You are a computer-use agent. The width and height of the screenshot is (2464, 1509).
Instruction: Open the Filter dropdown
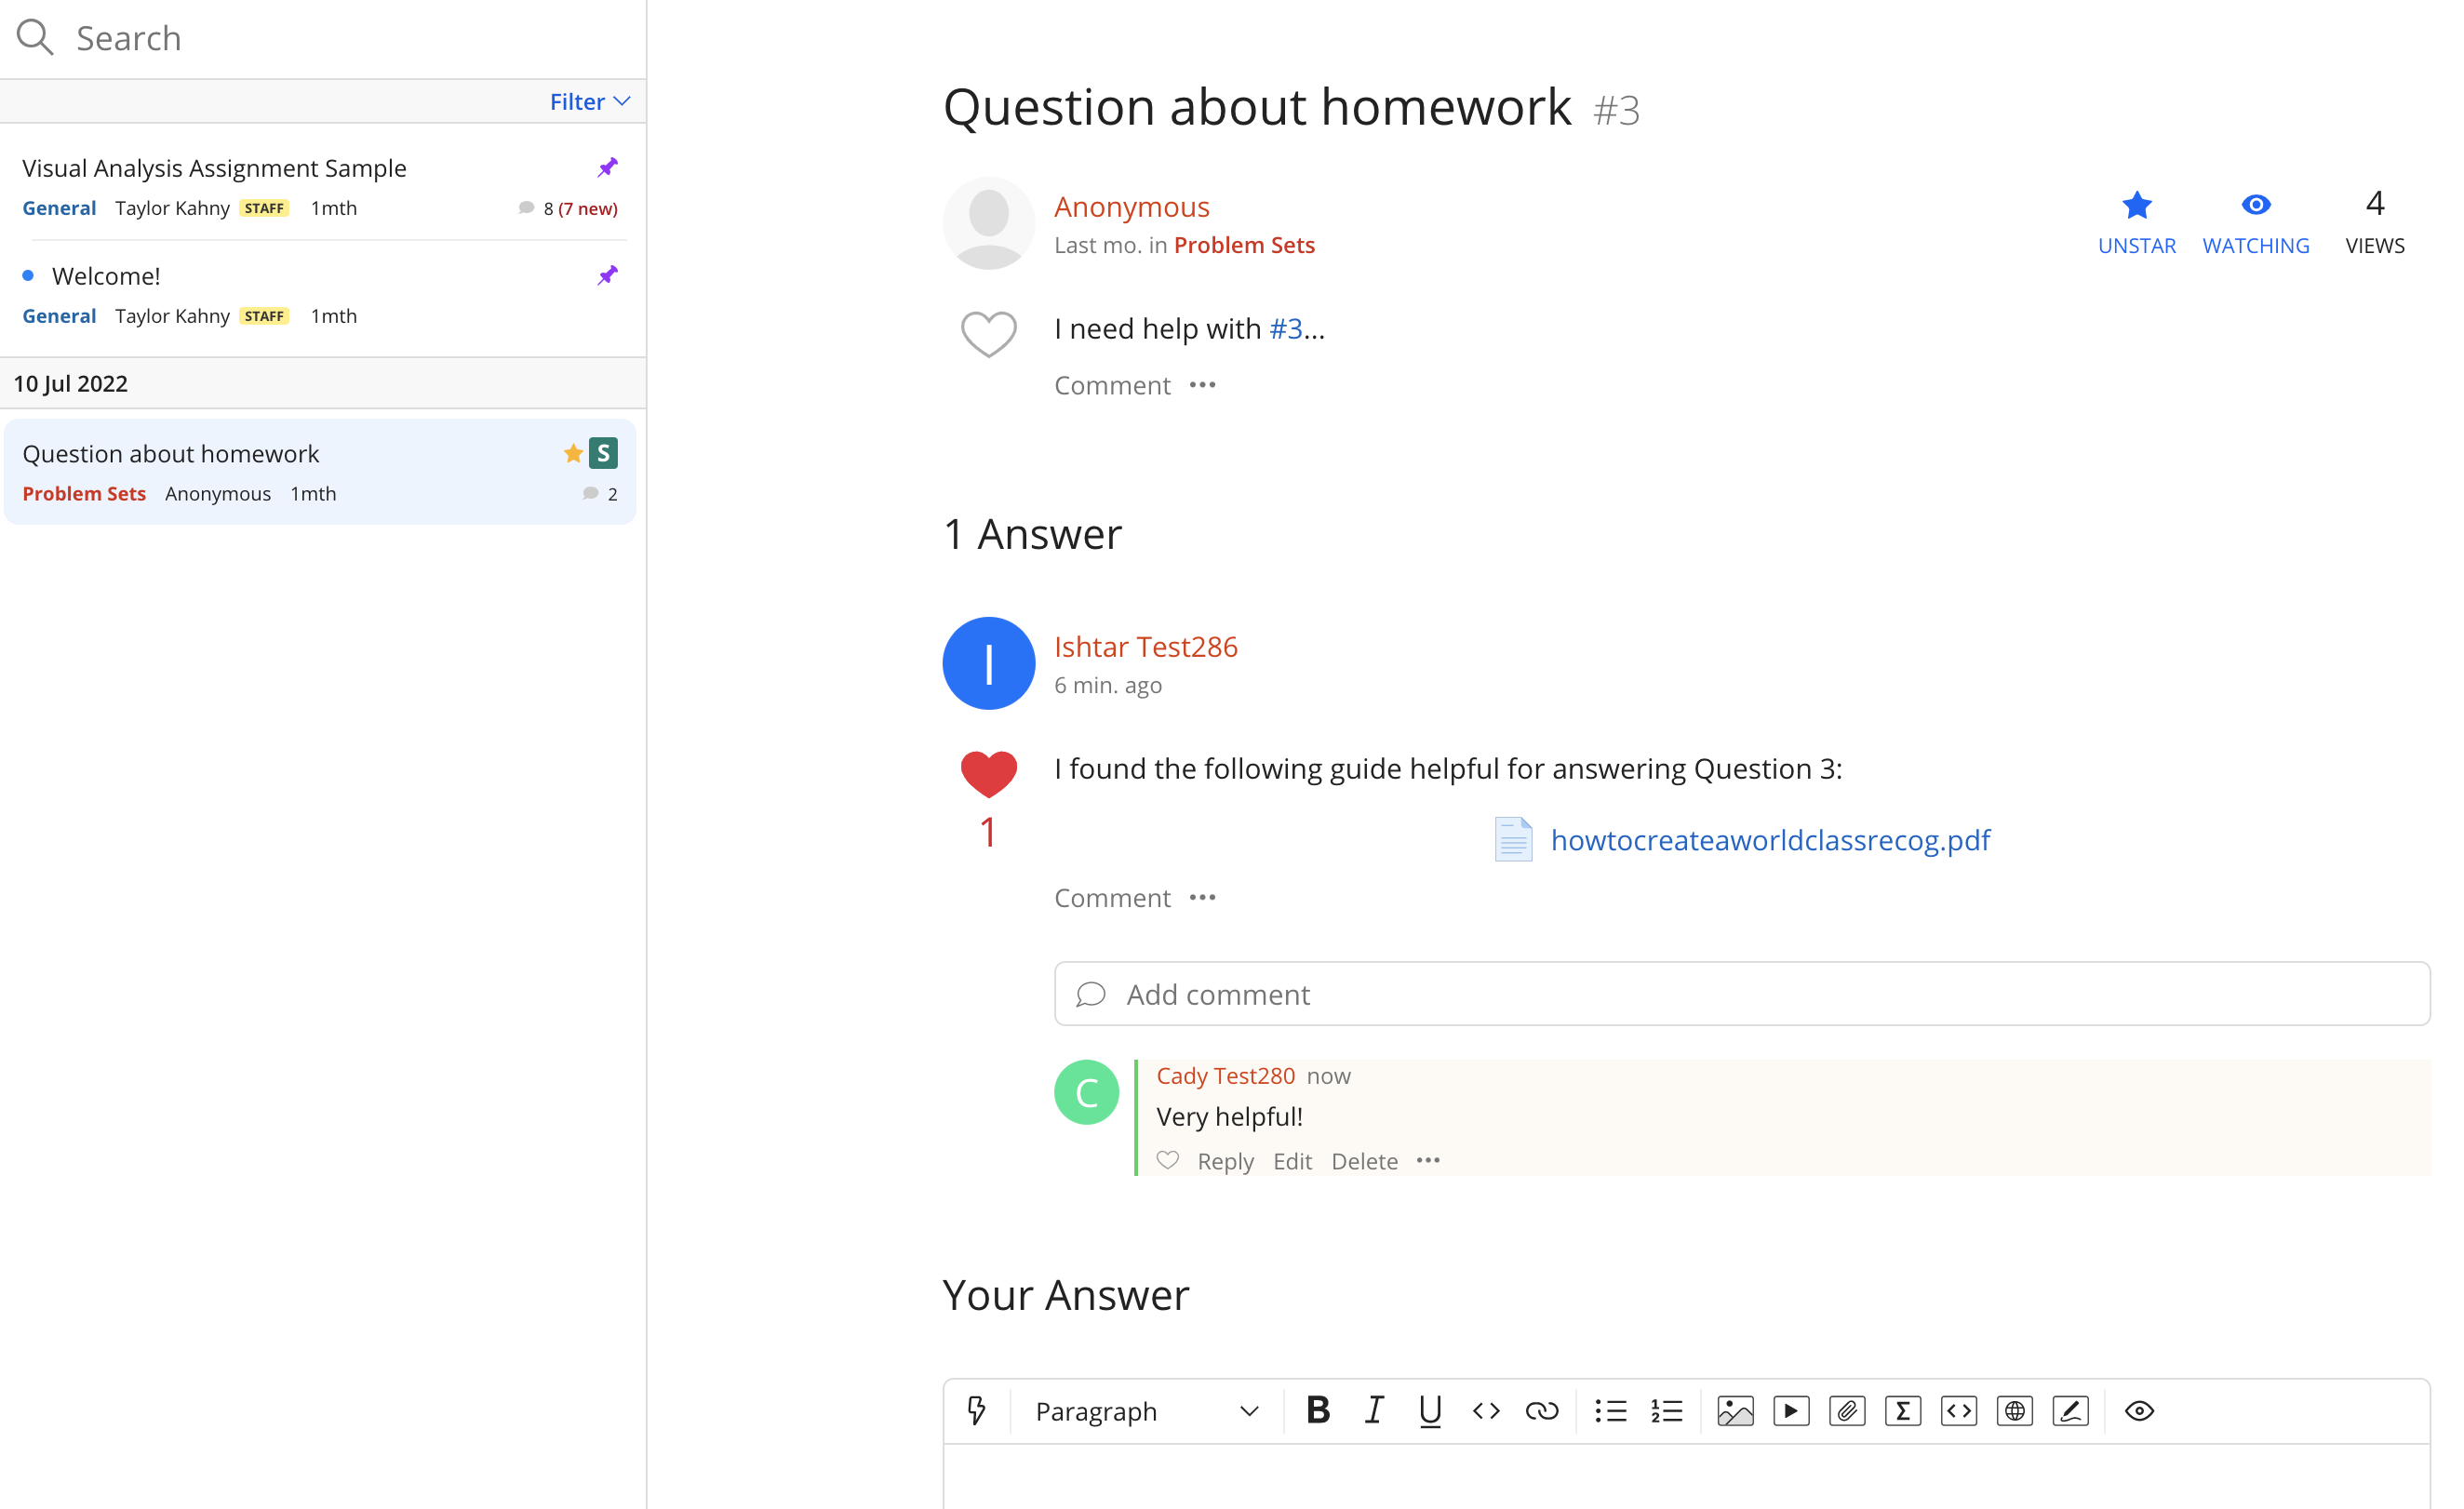click(589, 101)
